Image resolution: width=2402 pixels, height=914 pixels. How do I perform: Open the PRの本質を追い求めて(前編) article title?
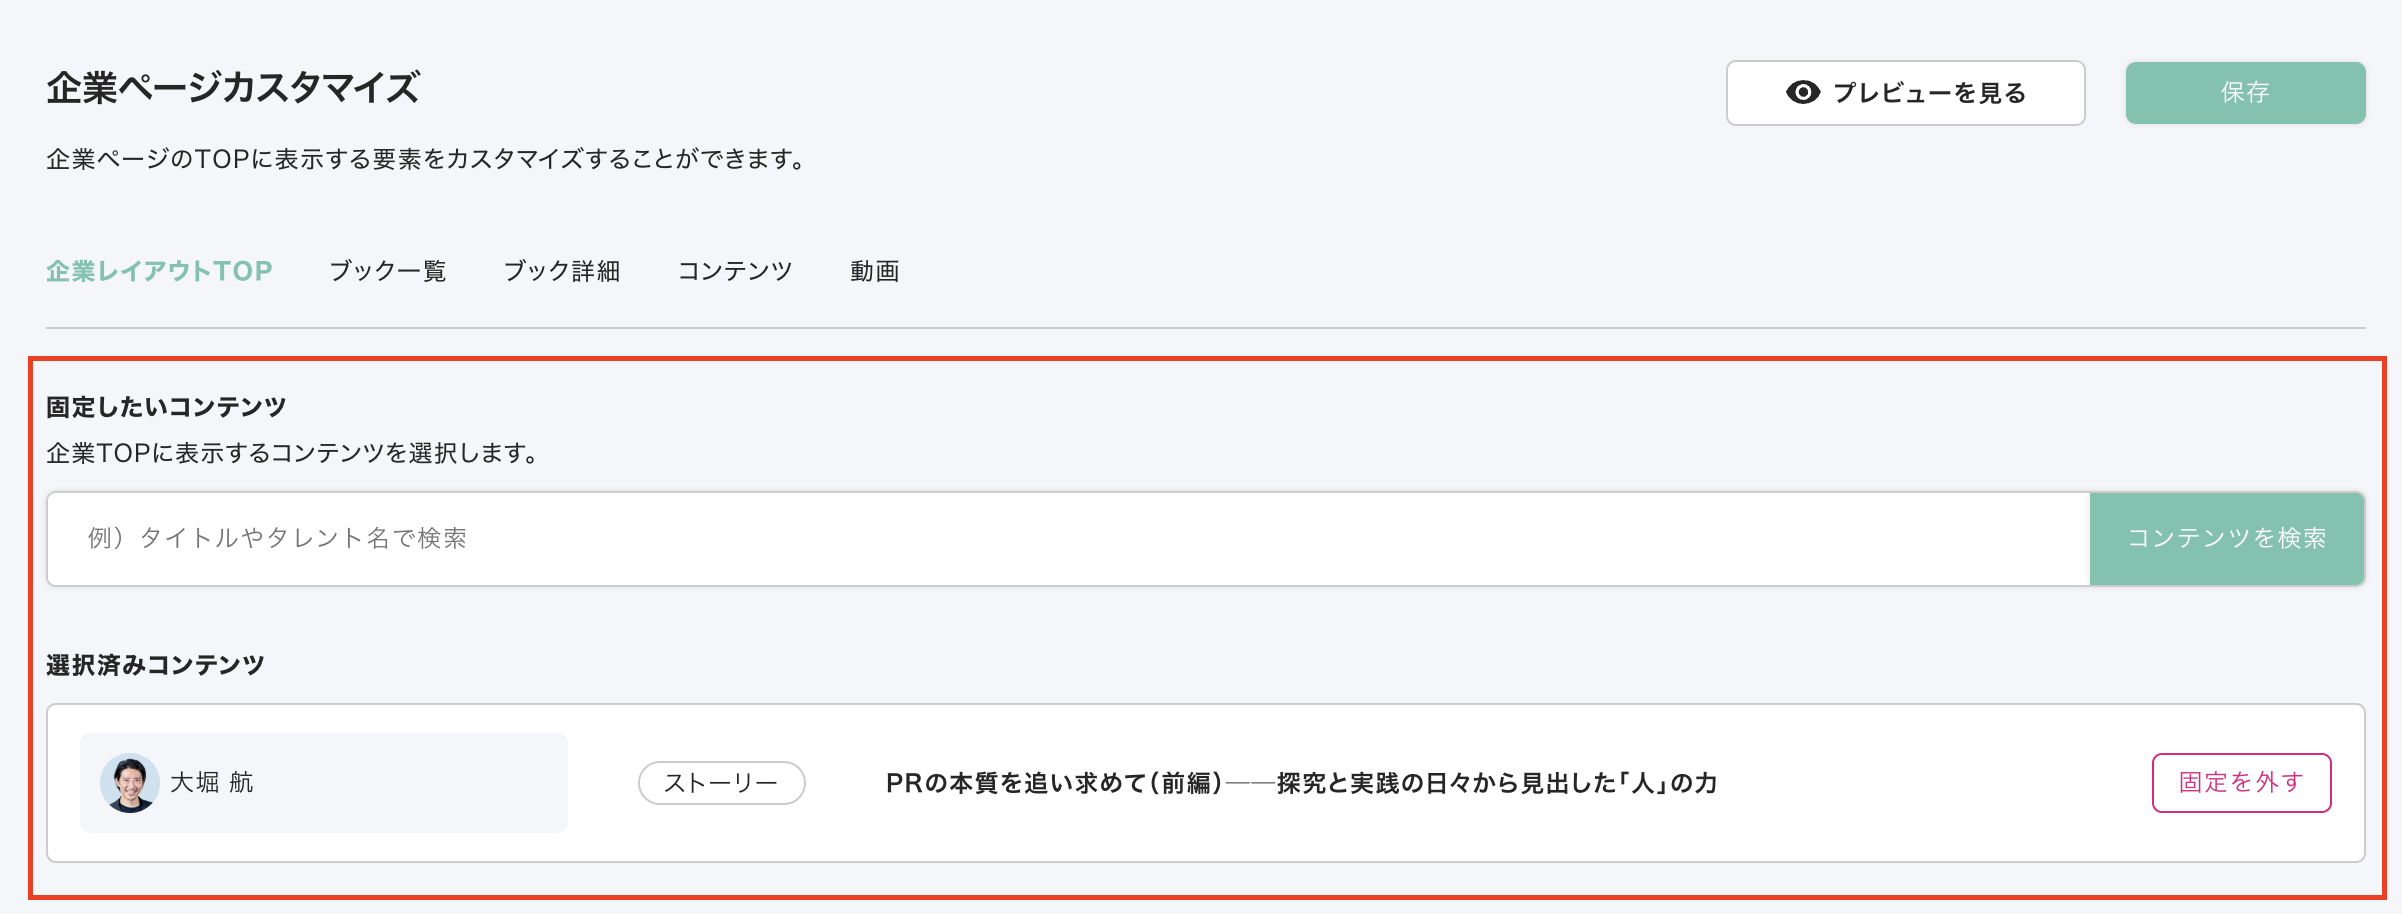(1302, 783)
